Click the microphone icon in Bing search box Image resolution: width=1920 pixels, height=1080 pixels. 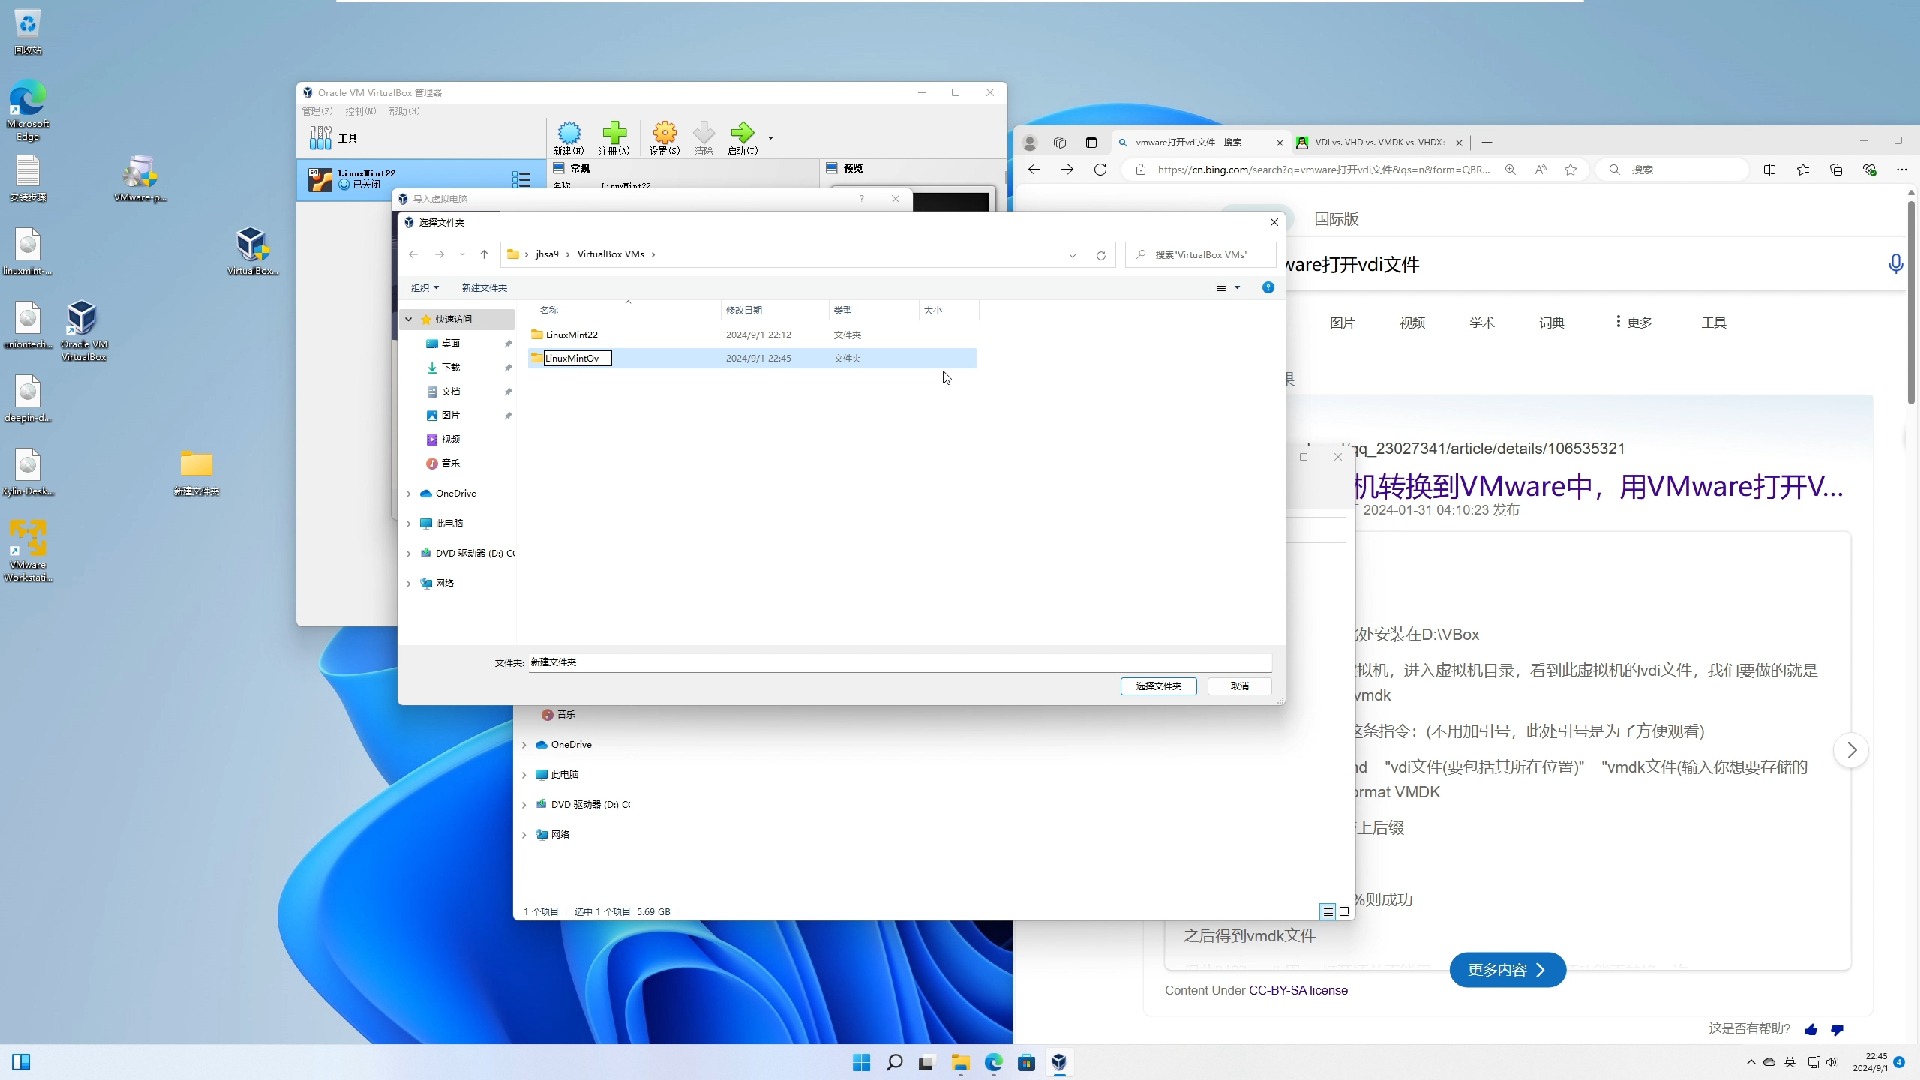[x=1895, y=264]
